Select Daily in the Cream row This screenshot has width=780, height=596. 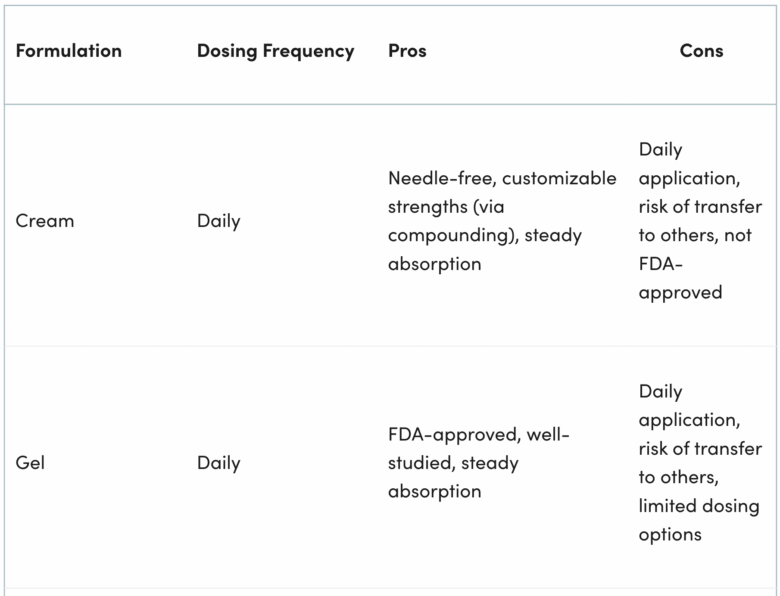[218, 221]
